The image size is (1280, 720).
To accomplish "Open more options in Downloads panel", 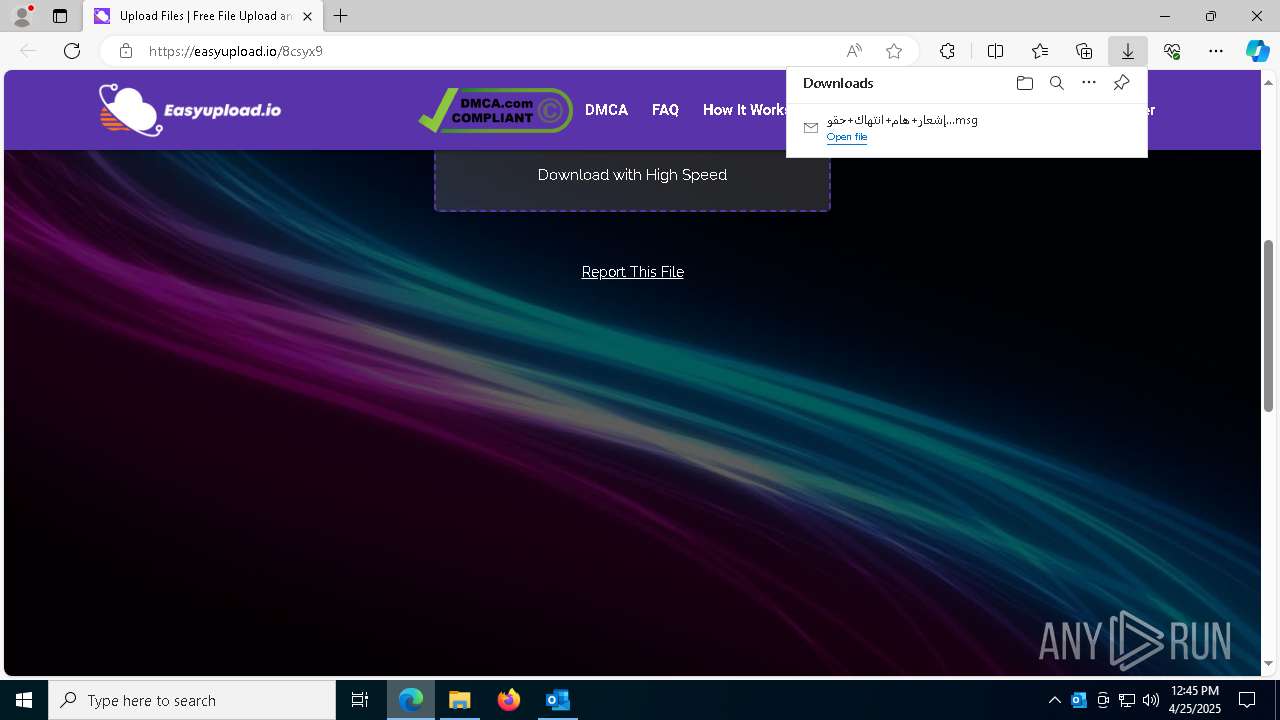I will 1089,83.
